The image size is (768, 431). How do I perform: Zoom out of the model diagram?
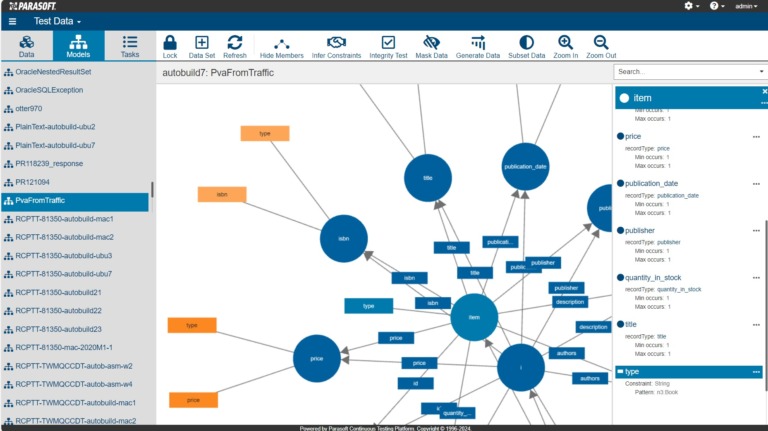click(x=600, y=43)
